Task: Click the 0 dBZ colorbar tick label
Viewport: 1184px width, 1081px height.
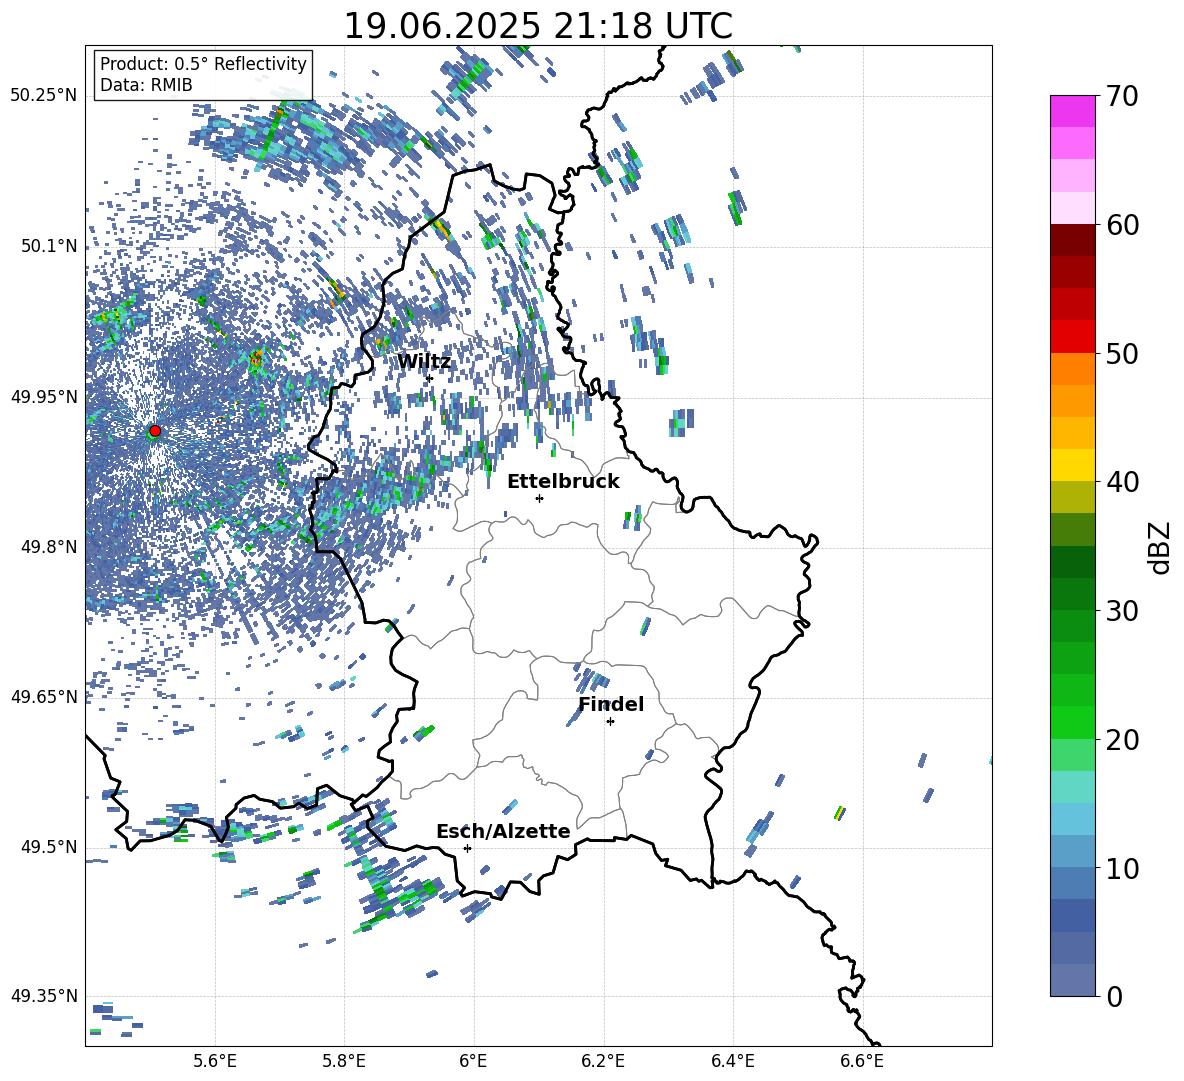Action: point(1113,996)
